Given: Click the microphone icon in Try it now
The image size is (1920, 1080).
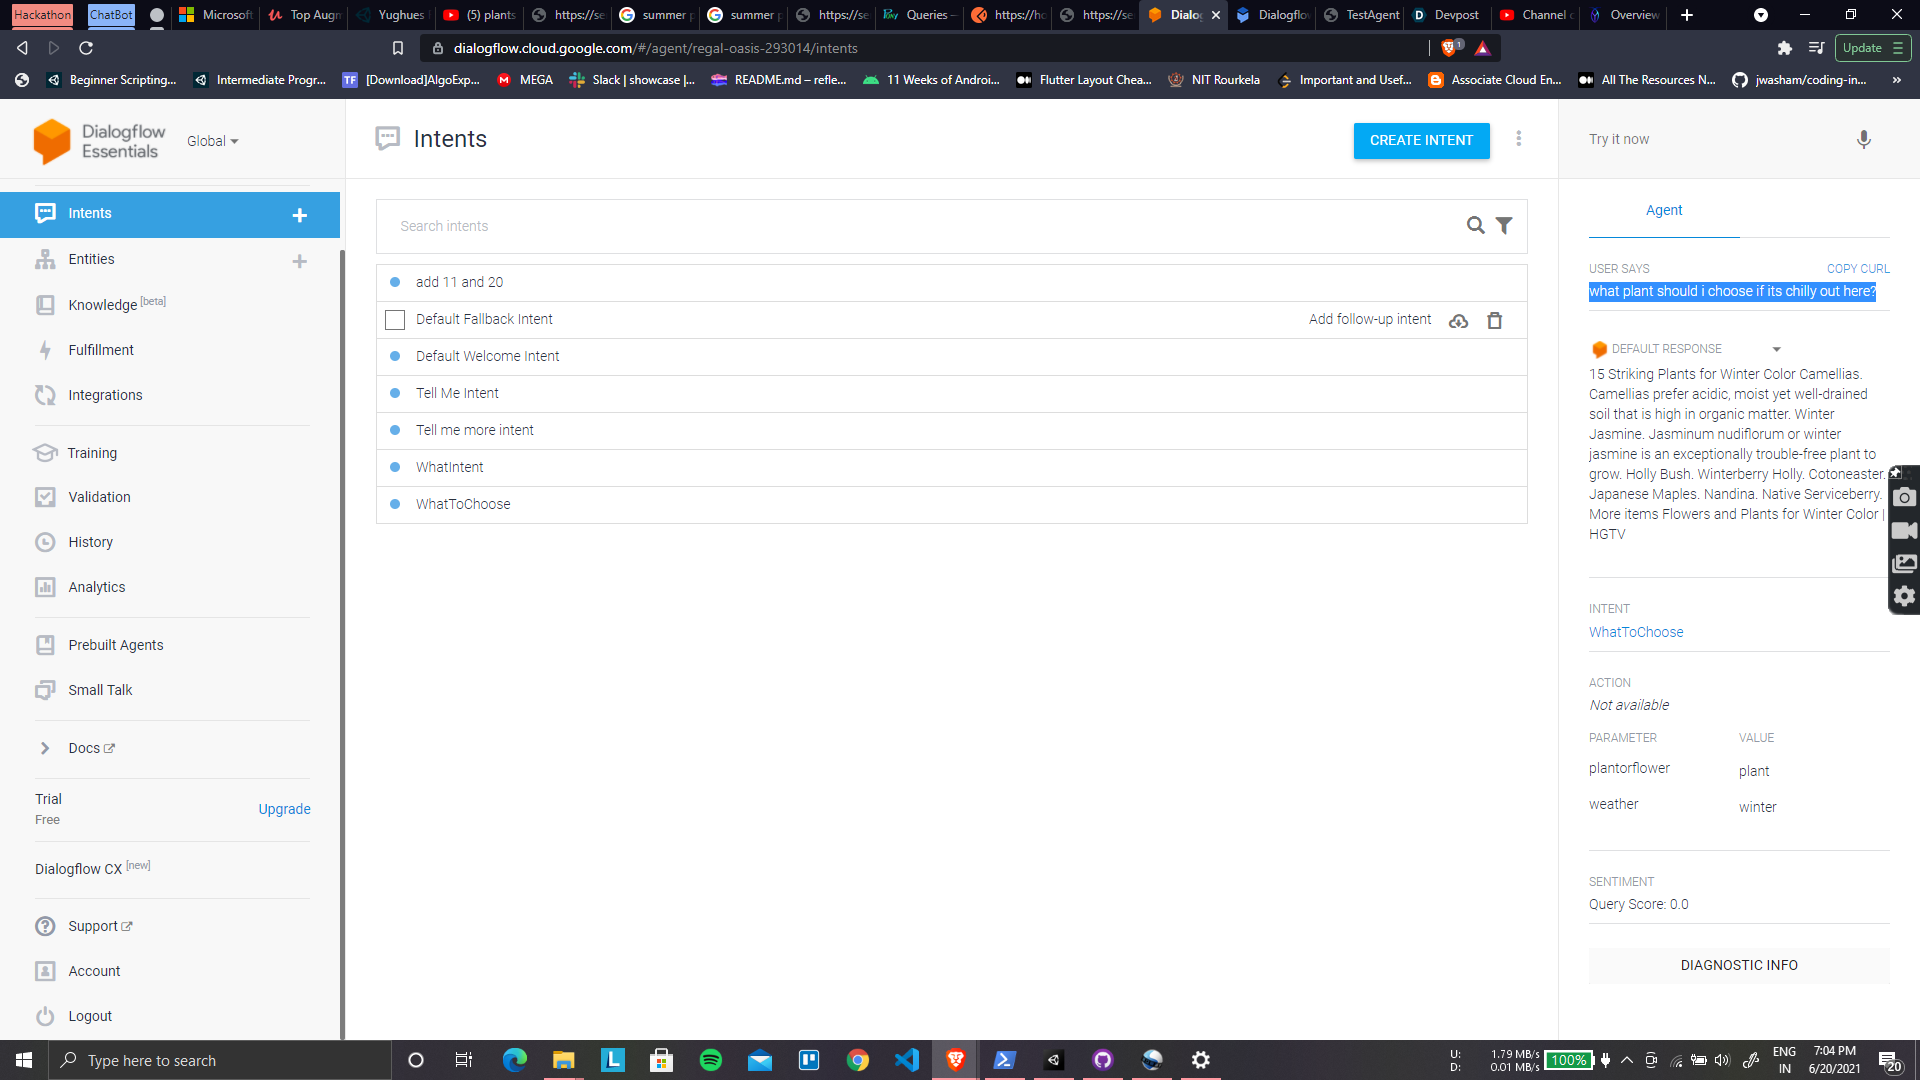Looking at the screenshot, I should point(1863,140).
